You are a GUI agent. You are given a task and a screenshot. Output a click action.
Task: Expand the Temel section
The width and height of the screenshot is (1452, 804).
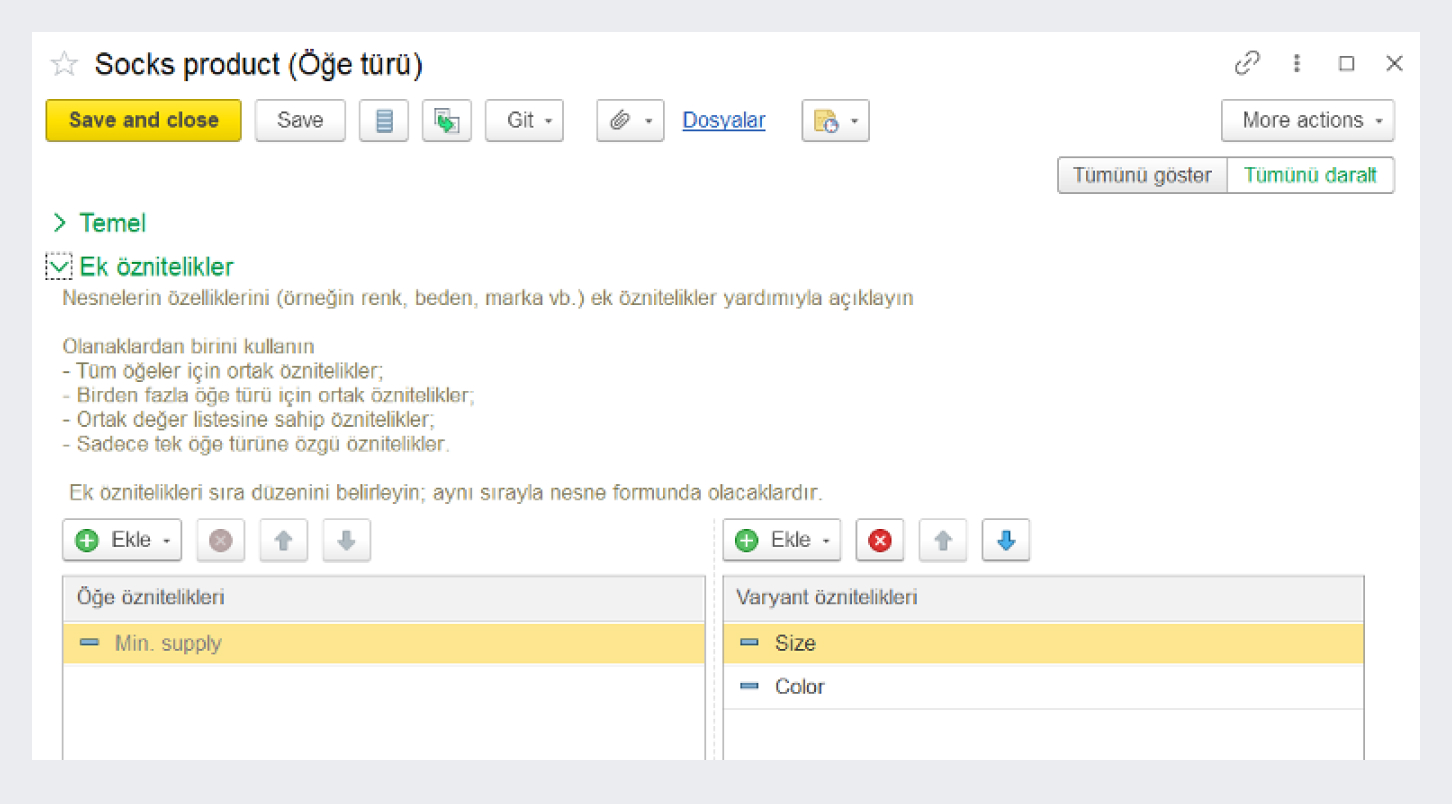point(100,223)
